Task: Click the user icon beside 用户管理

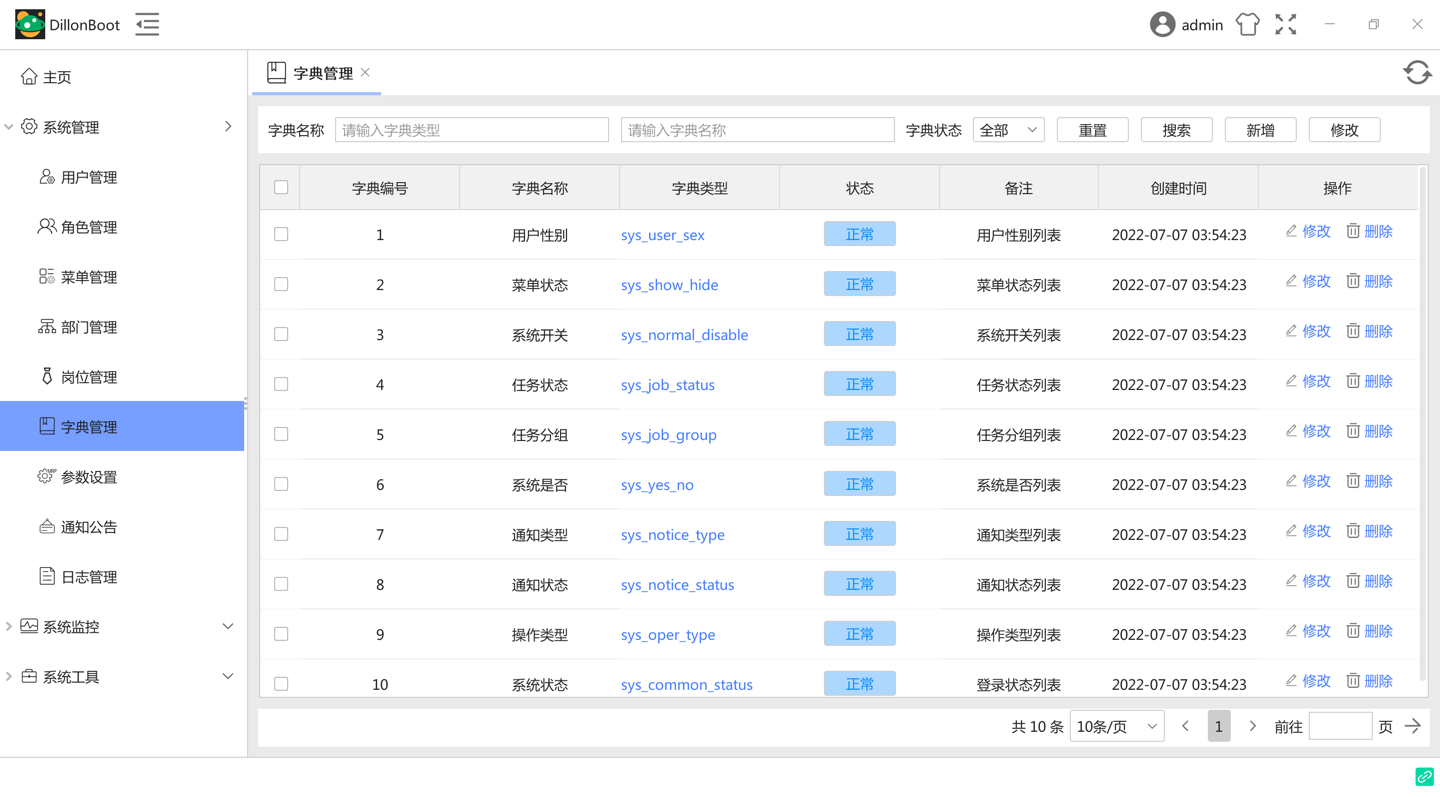Action: tap(47, 176)
